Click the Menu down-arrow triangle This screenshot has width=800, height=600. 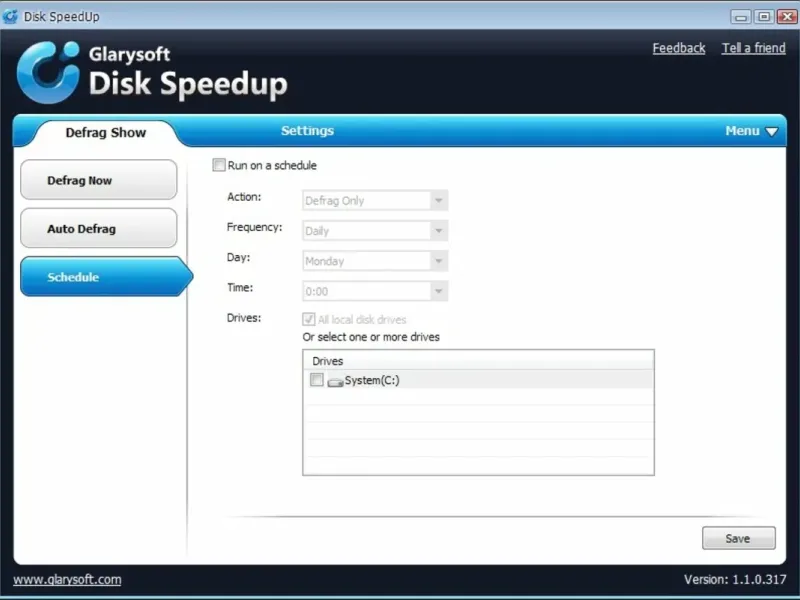[x=771, y=132]
